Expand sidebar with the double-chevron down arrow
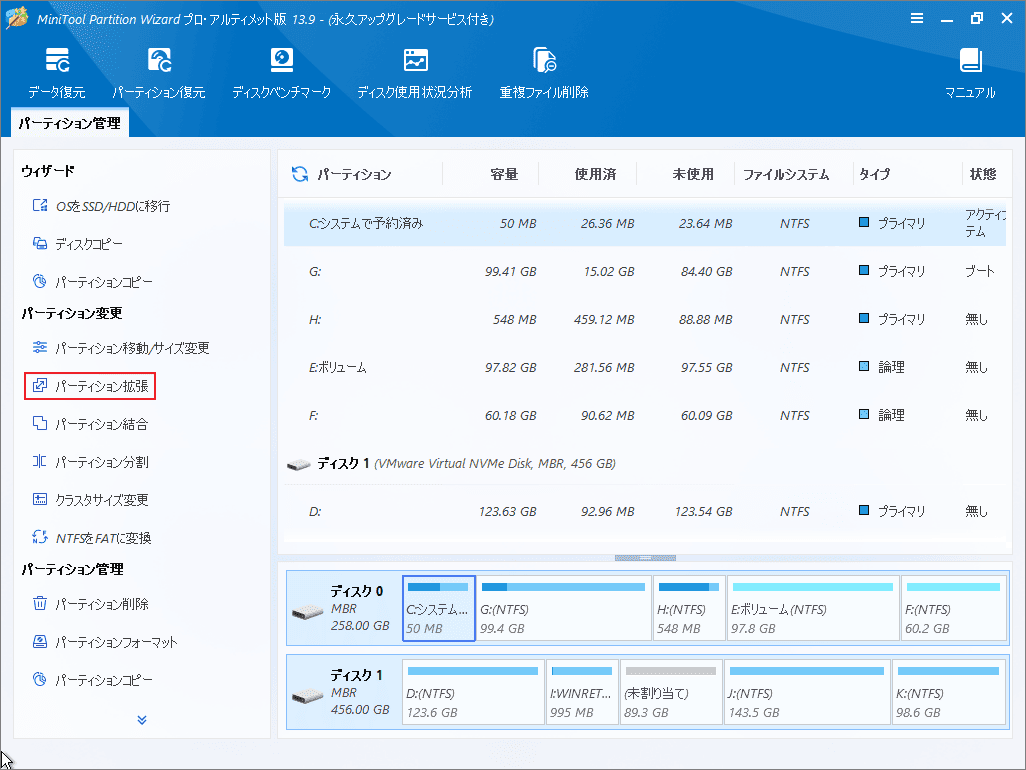 [142, 720]
